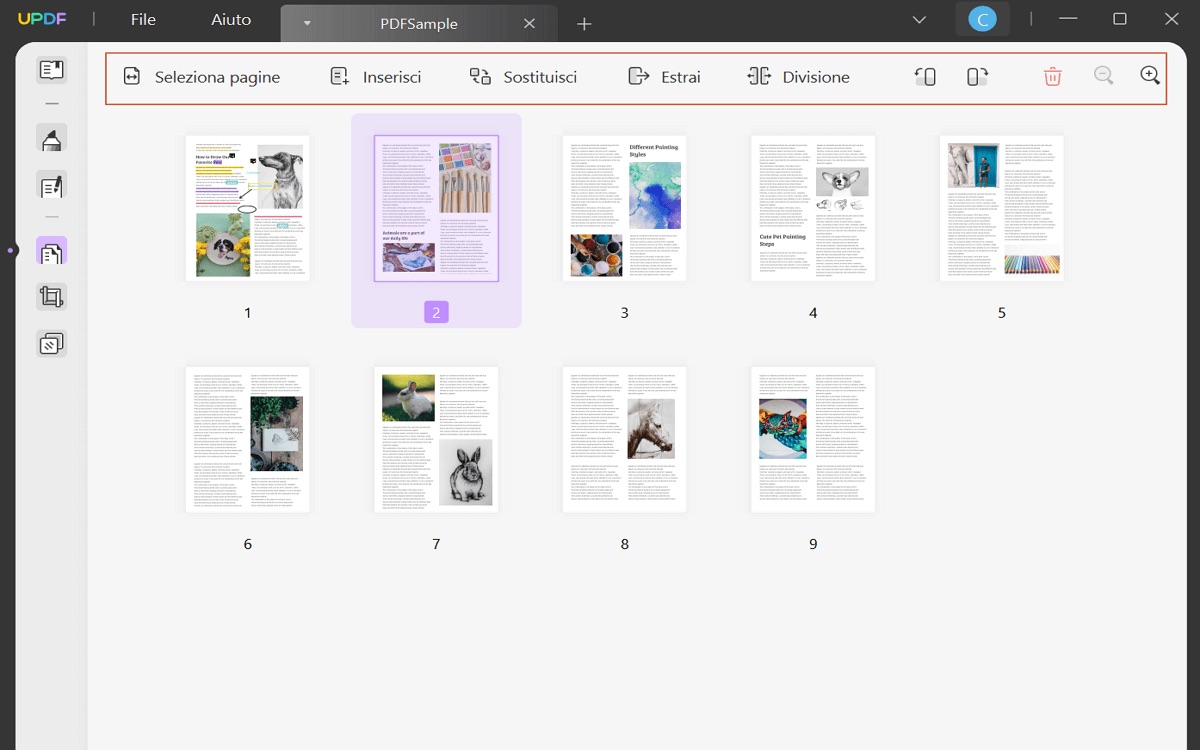Click the Inserisci button label
The height and width of the screenshot is (750, 1200).
tap(392, 77)
